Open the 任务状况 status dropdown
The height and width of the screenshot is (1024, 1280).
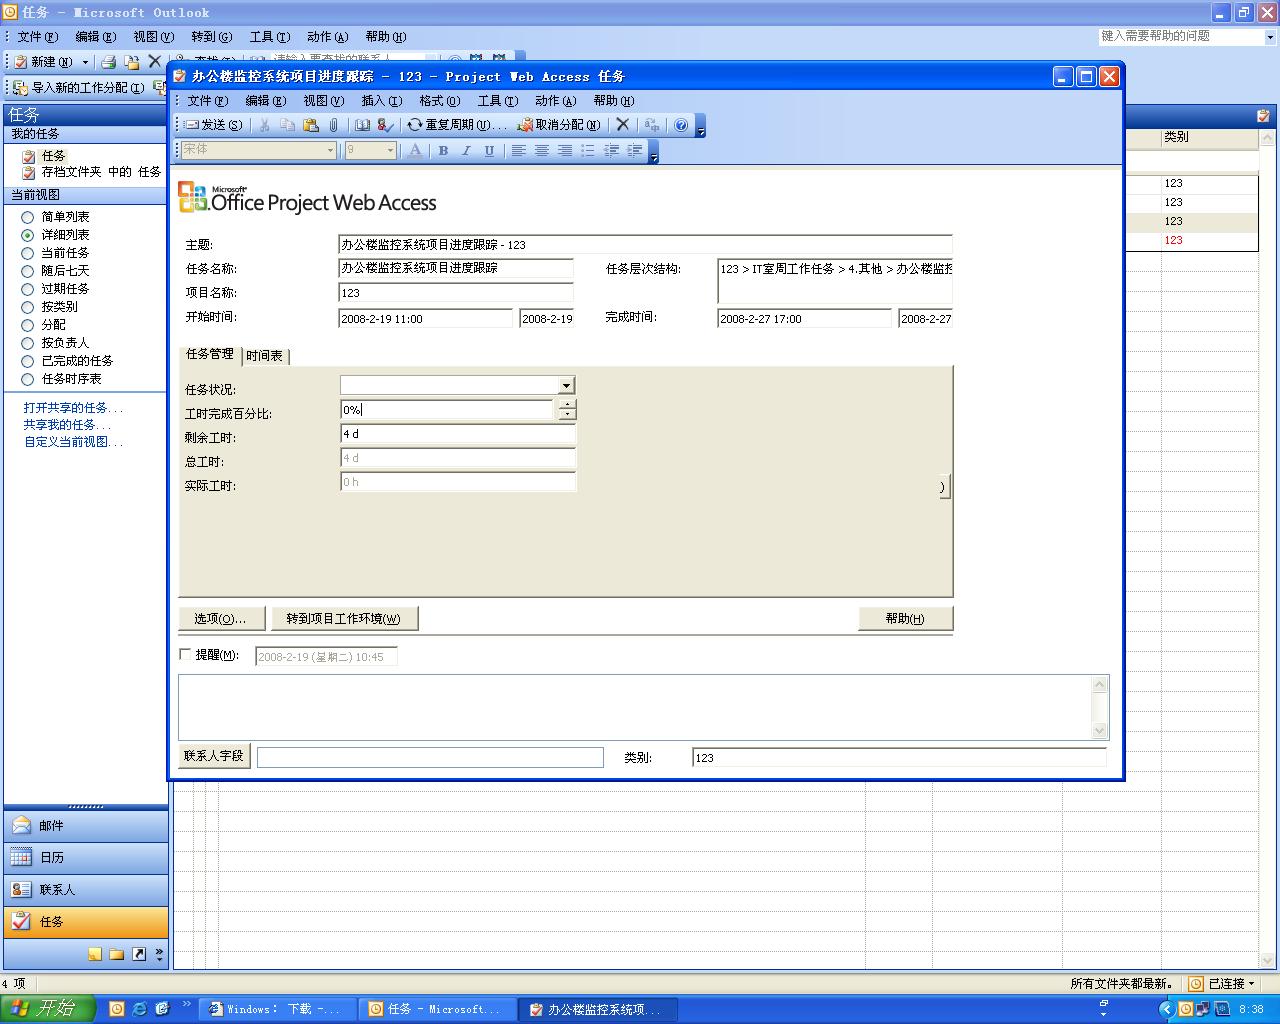566,386
